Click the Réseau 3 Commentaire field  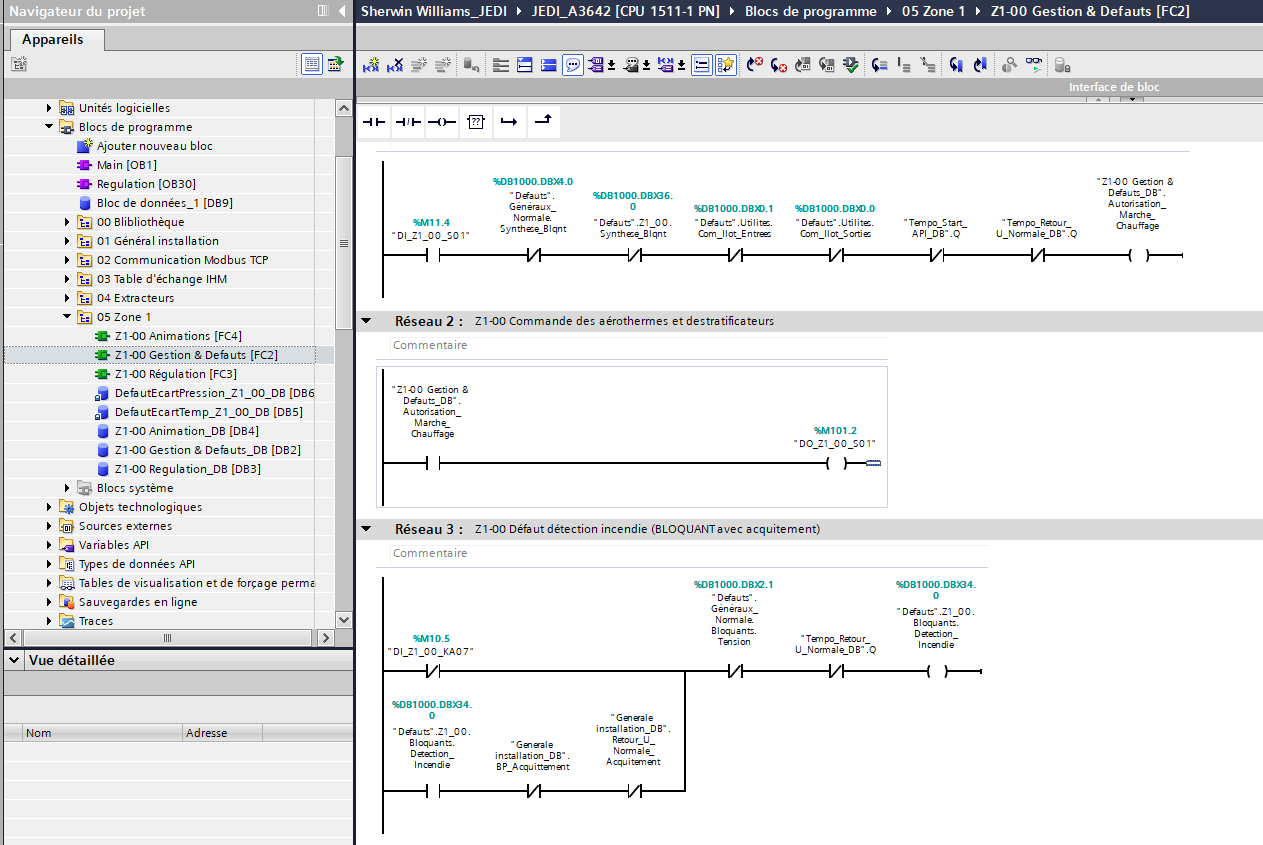430,553
